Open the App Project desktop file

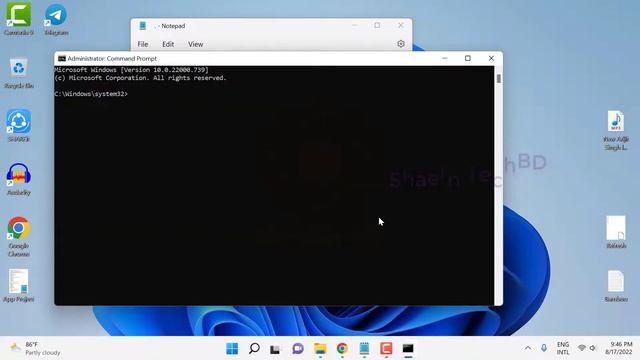[18, 286]
